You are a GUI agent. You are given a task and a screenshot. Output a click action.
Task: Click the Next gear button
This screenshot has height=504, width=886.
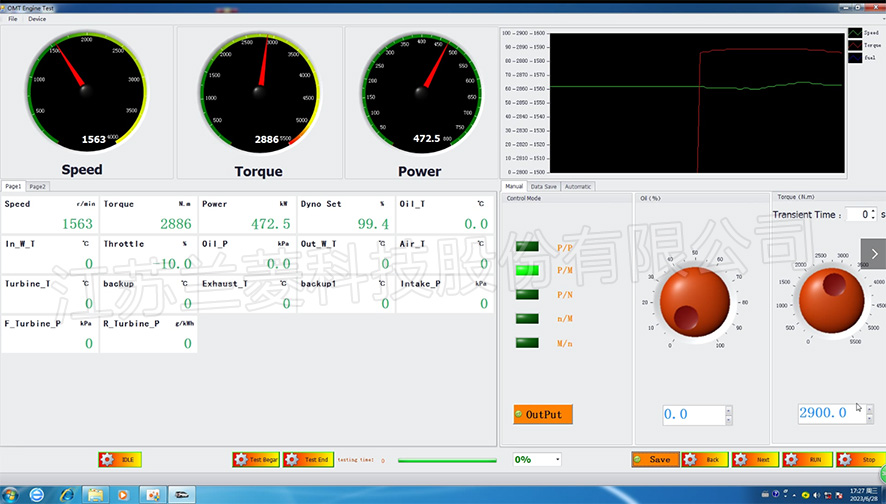[x=755, y=459]
